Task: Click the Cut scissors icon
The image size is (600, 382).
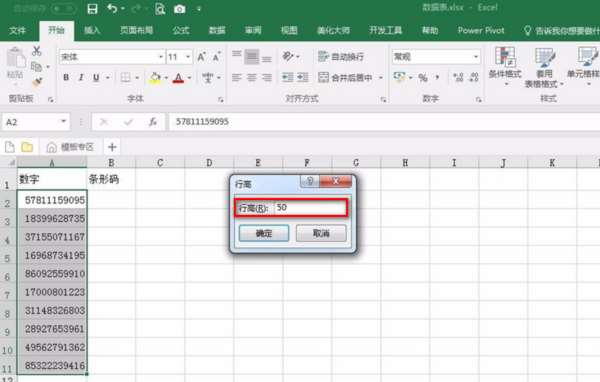Action: [37, 51]
